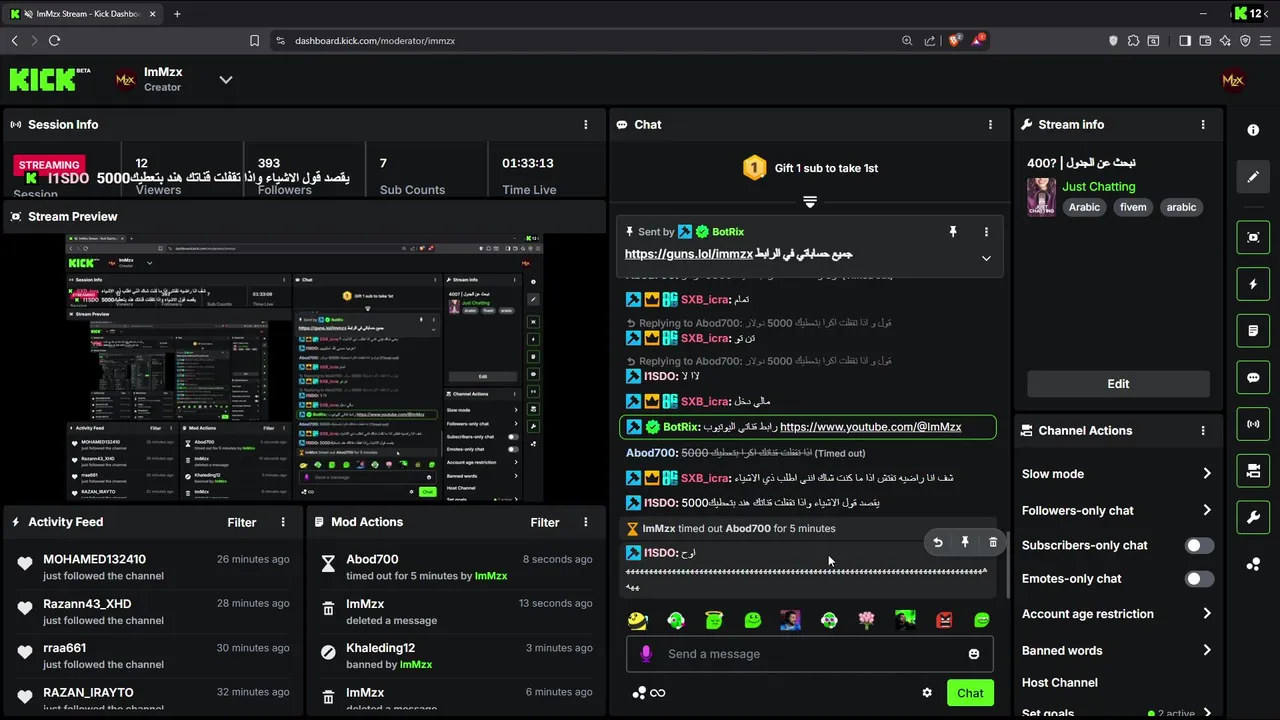This screenshot has width=1280, height=720.
Task: Toggle the chat bubble sidebar icon
Action: [1253, 378]
